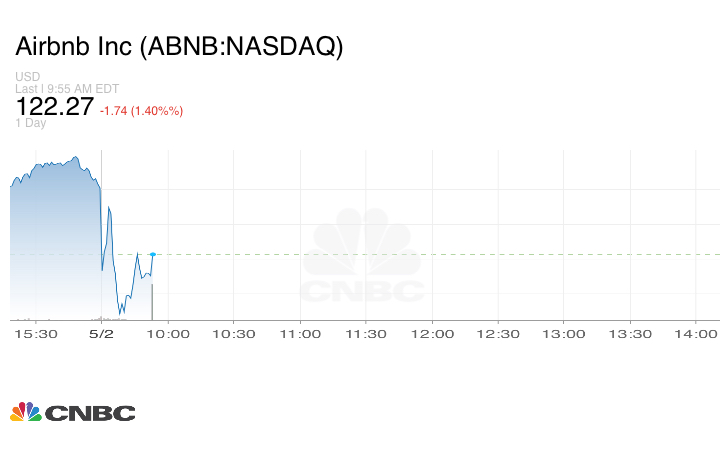
Task: Click the CNBC watermark in chart center
Action: 362,255
